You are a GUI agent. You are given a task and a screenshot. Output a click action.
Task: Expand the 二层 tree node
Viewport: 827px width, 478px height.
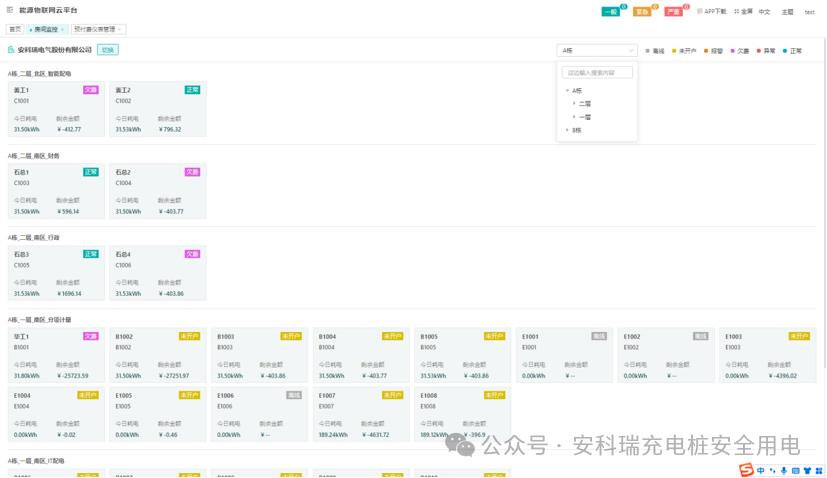[574, 103]
